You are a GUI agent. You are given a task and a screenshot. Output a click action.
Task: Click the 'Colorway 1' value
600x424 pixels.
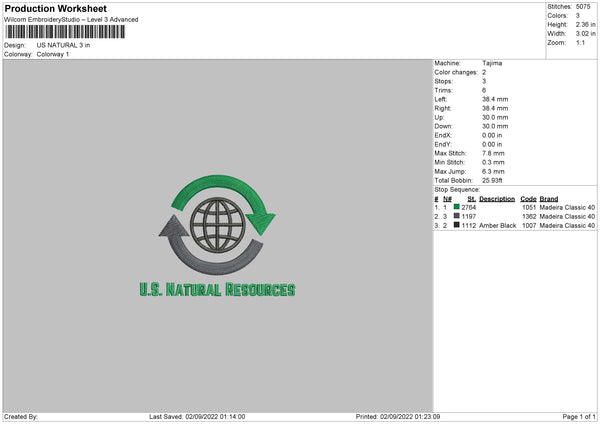53,54
